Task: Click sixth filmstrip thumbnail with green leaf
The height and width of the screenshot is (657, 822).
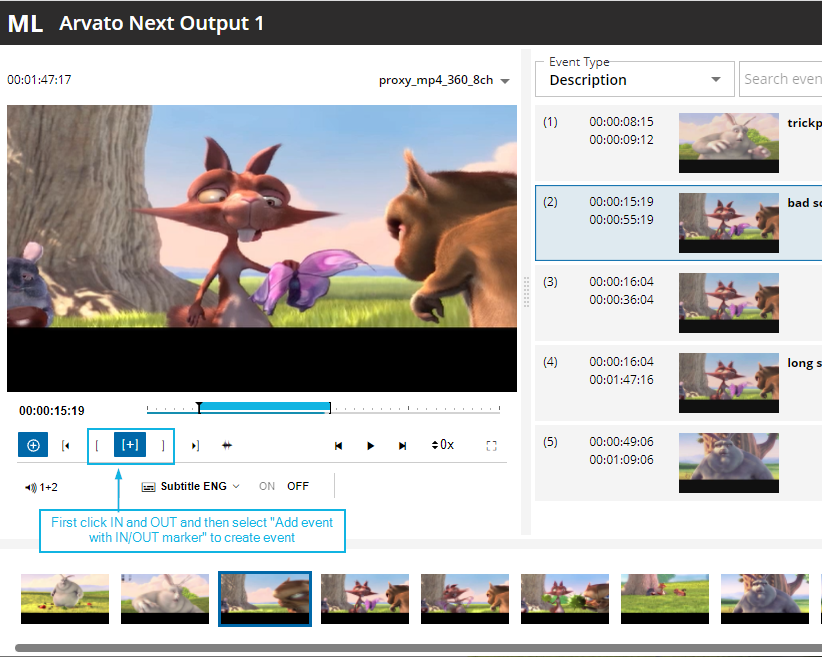Action: click(x=565, y=599)
